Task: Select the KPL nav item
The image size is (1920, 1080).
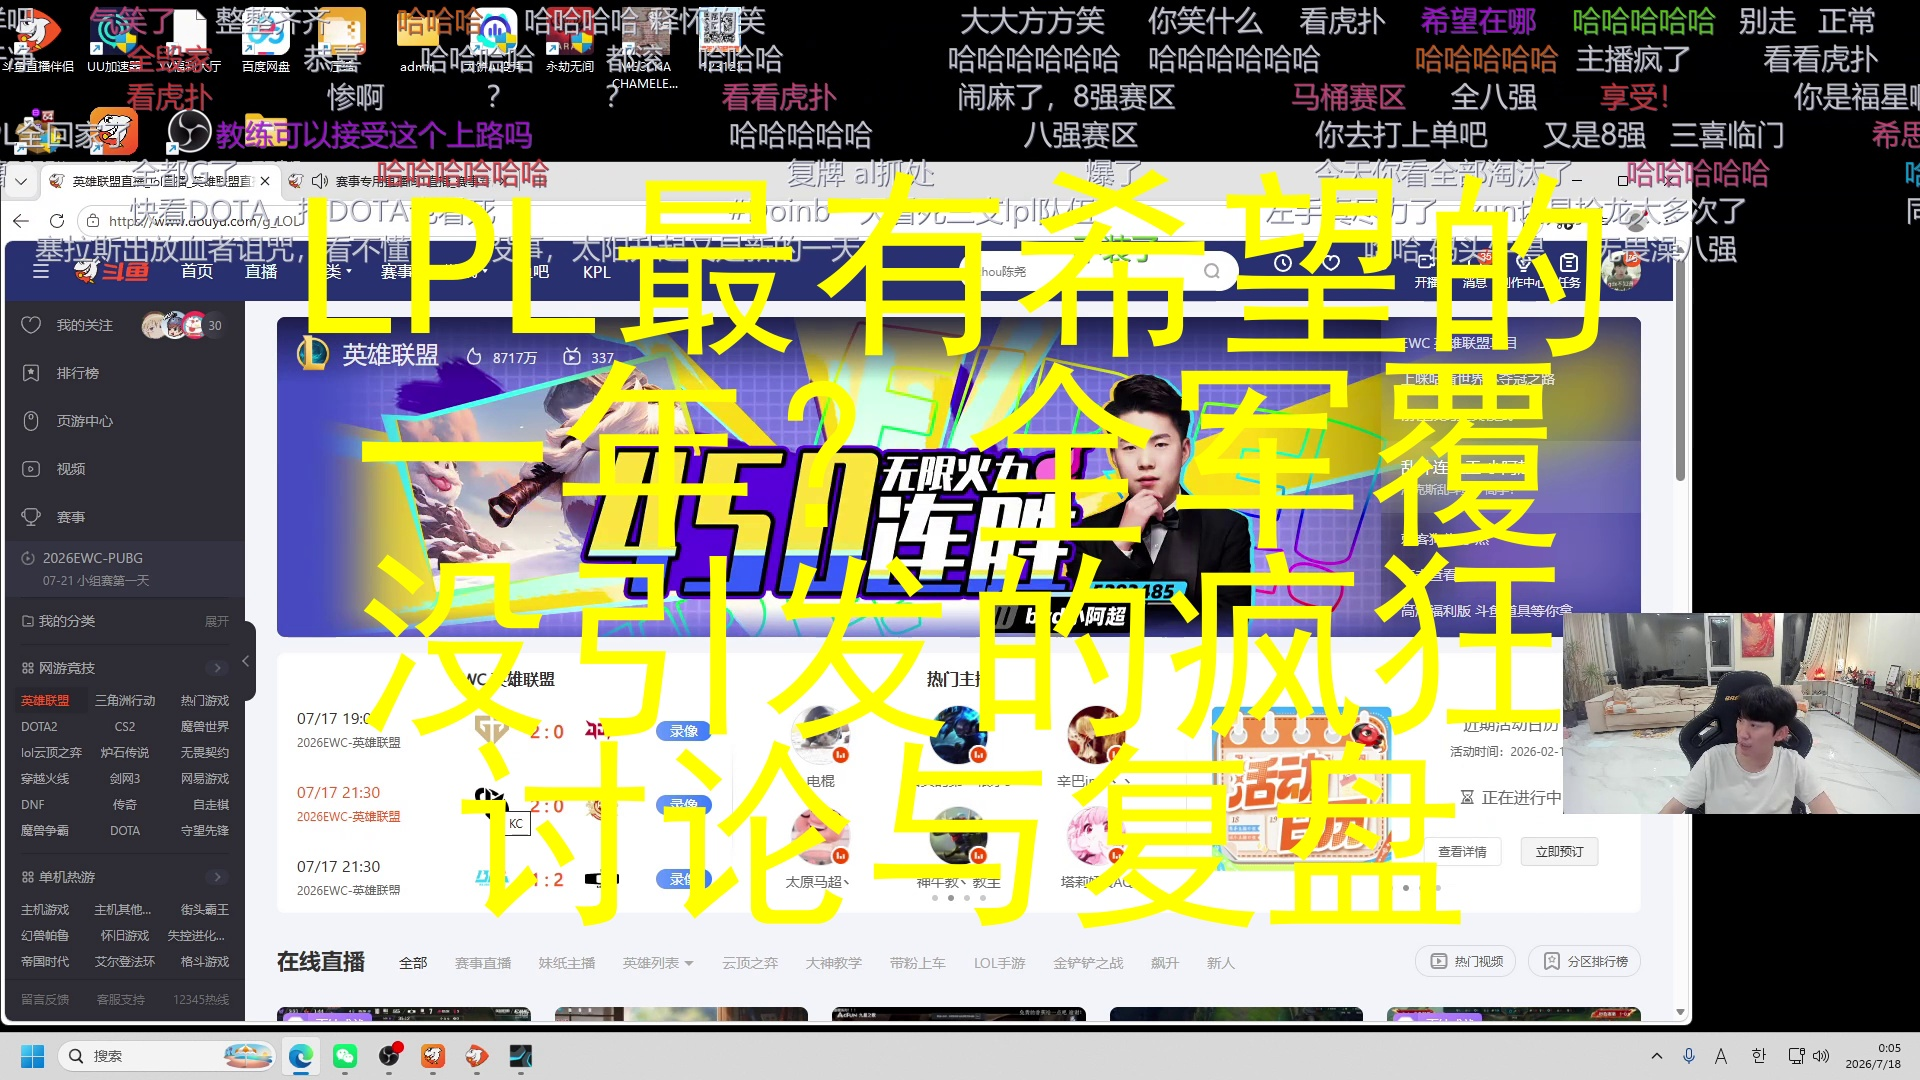Action: pyautogui.click(x=597, y=272)
